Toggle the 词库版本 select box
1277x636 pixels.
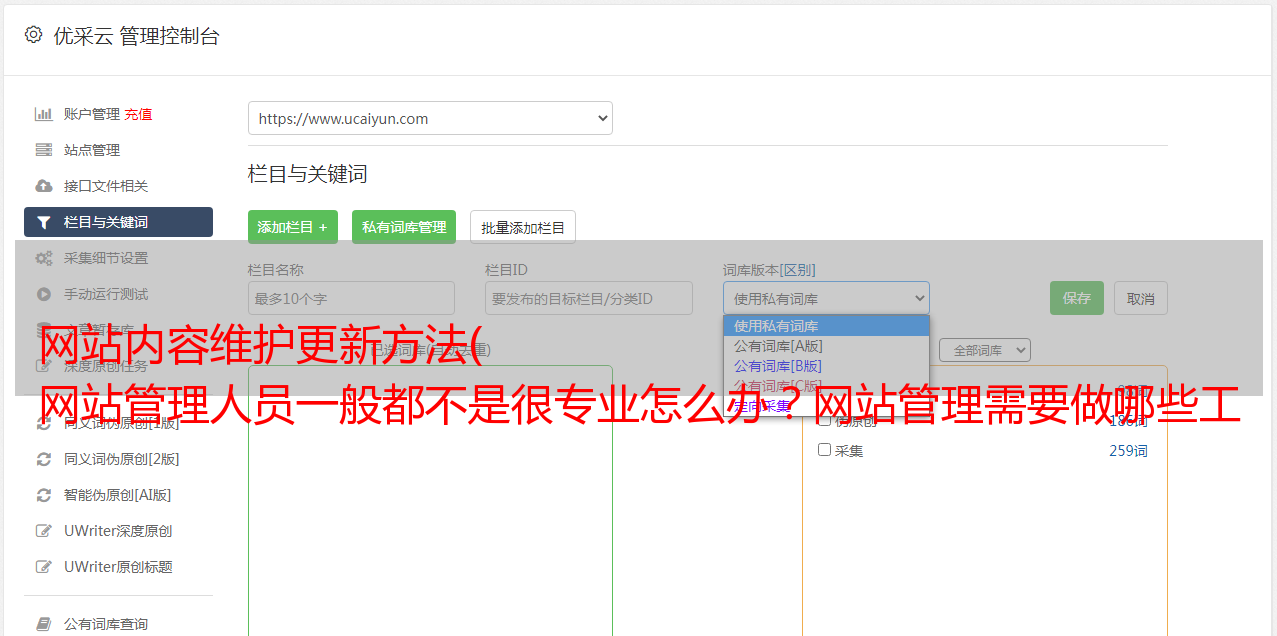point(826,298)
